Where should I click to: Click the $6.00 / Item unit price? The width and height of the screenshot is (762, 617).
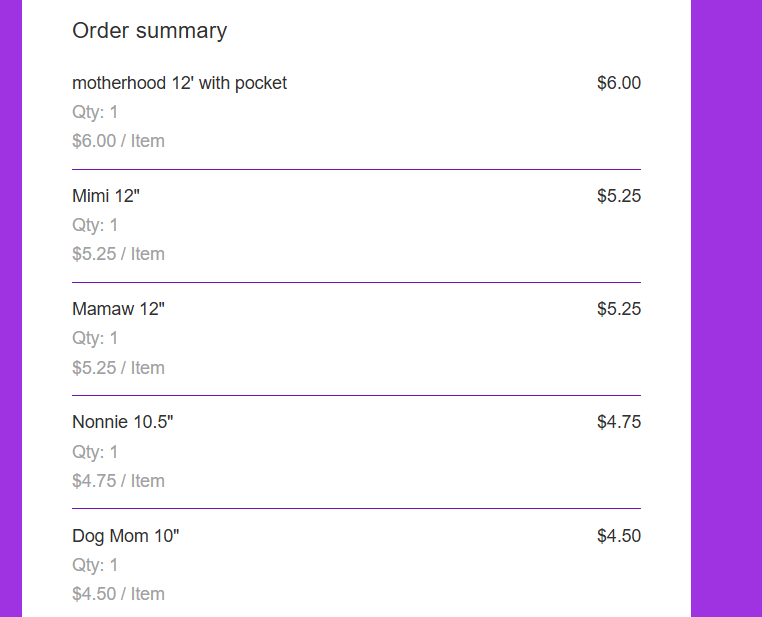[118, 141]
